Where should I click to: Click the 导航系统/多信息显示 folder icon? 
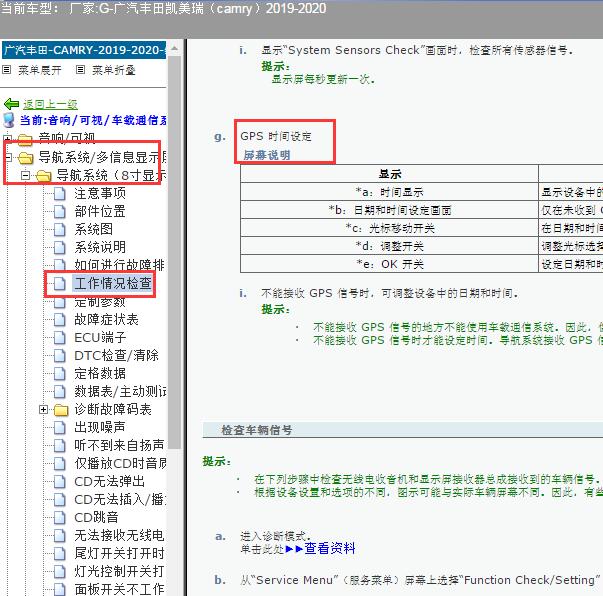pos(26,157)
